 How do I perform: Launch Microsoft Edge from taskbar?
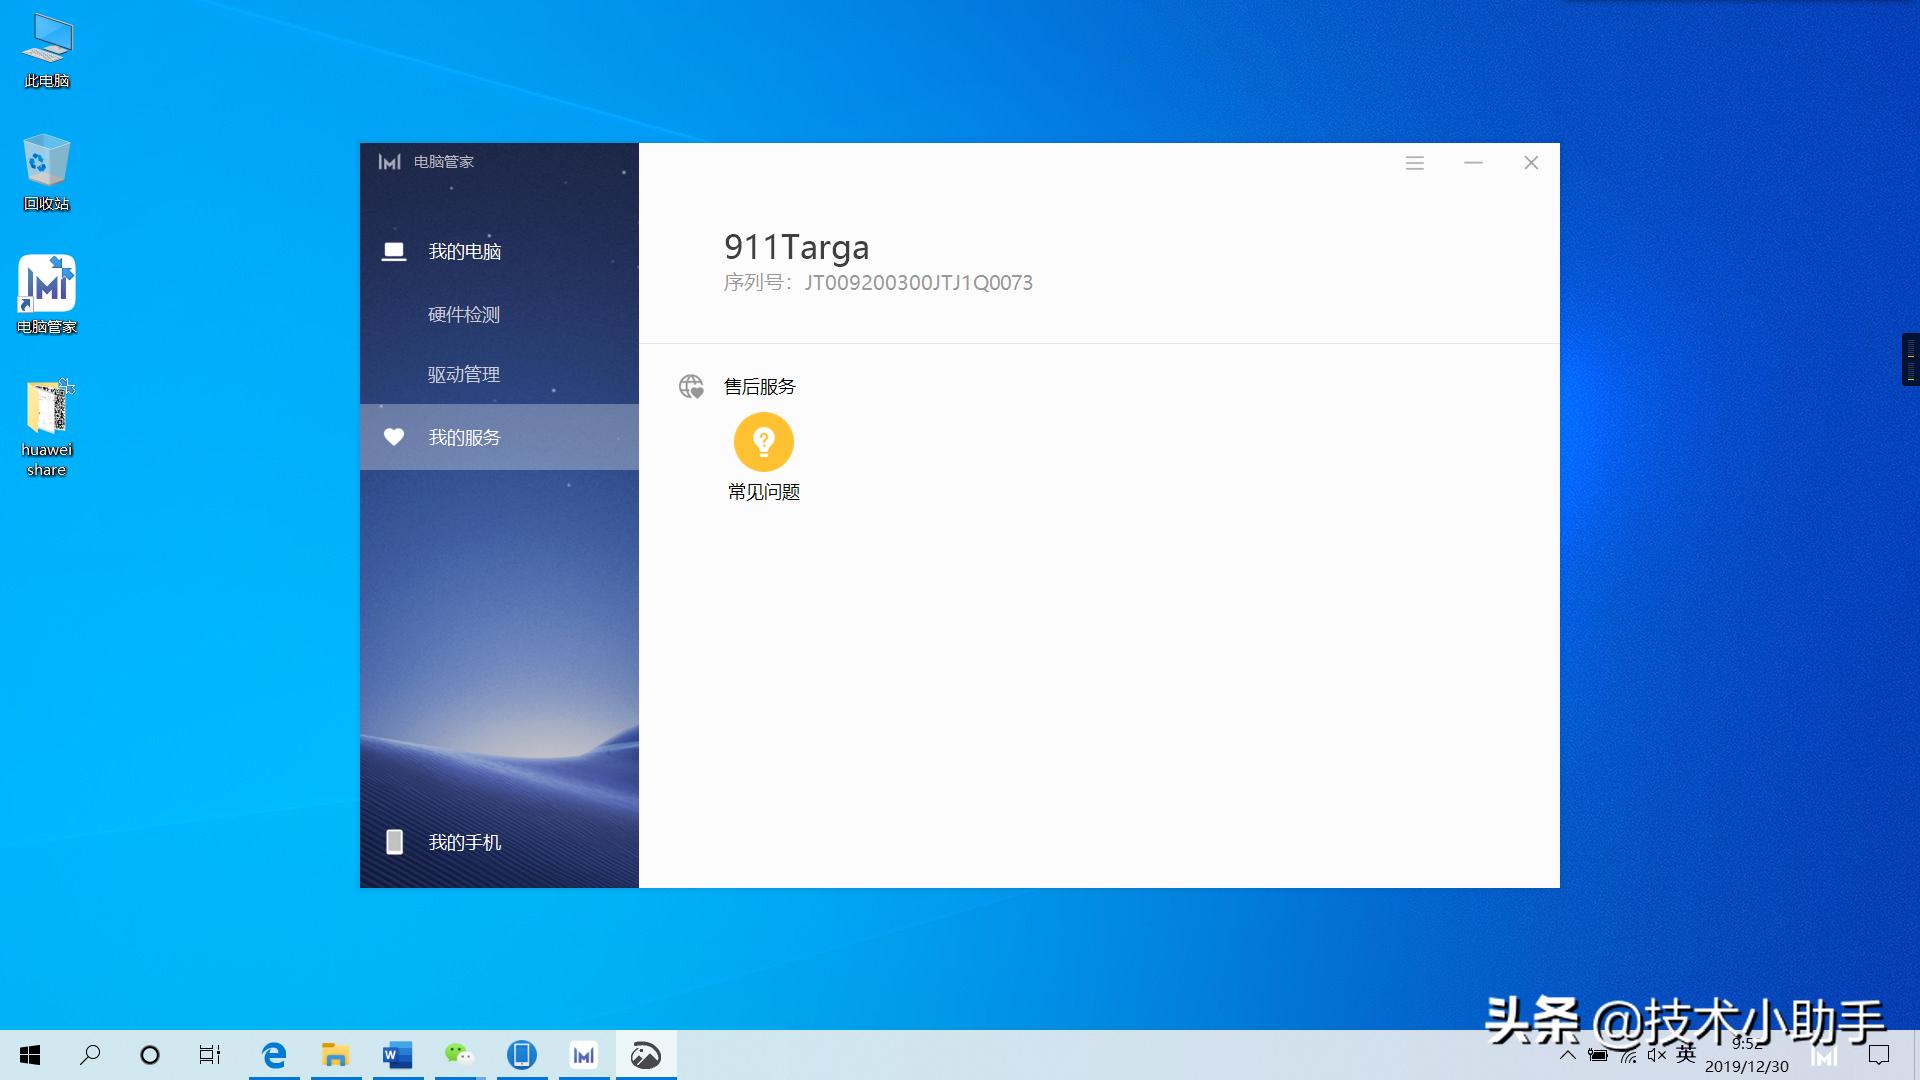tap(274, 1055)
